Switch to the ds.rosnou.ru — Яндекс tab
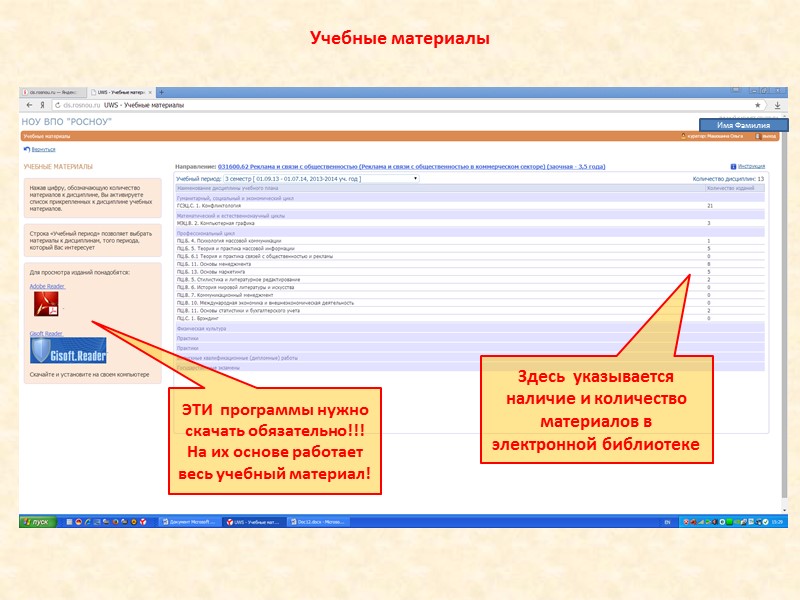This screenshot has height=600, width=800. [53, 92]
